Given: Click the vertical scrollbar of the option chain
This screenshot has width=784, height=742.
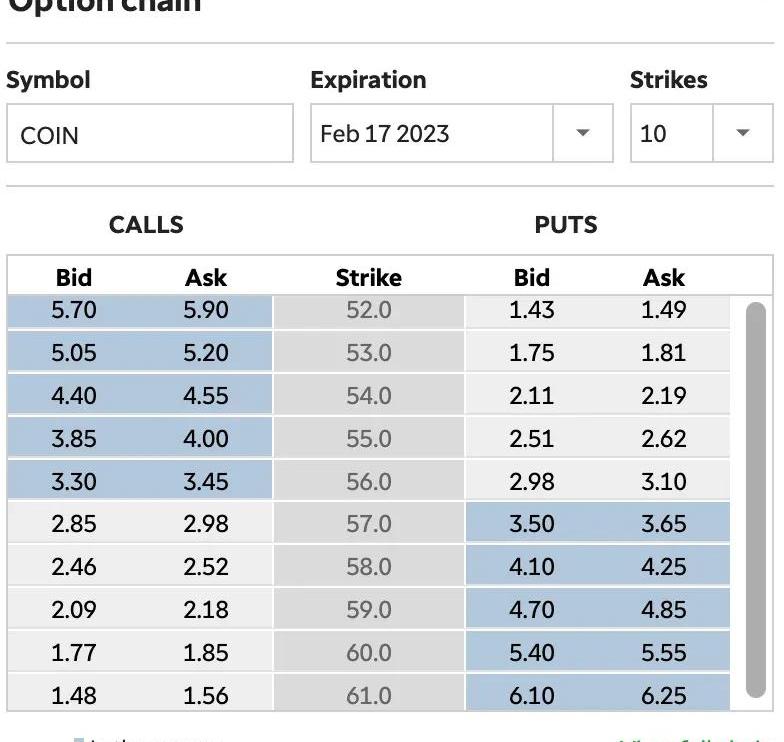Looking at the screenshot, I should pyautogui.click(x=756, y=500).
